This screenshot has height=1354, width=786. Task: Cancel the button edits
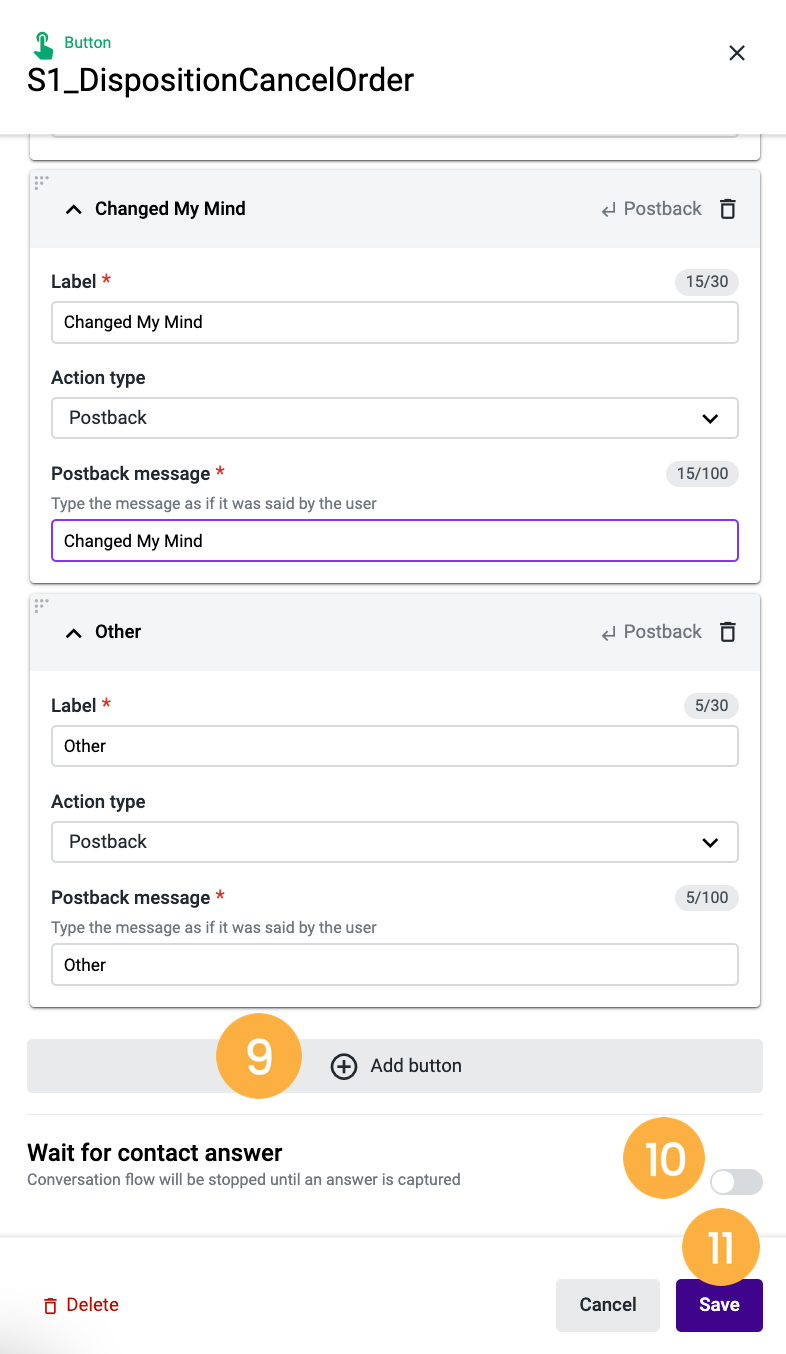tap(608, 1305)
